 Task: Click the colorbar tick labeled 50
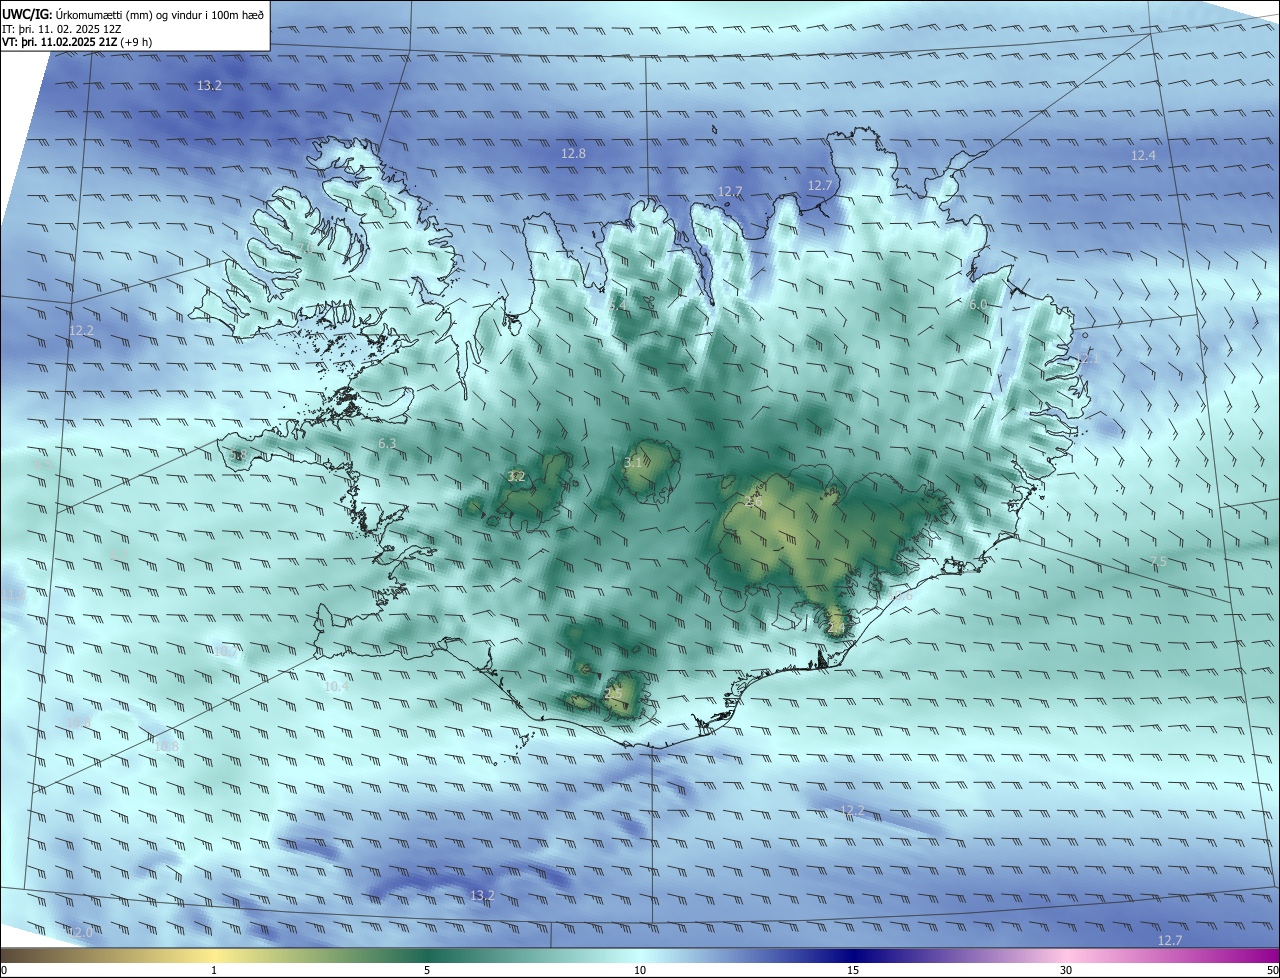(x=1272, y=970)
